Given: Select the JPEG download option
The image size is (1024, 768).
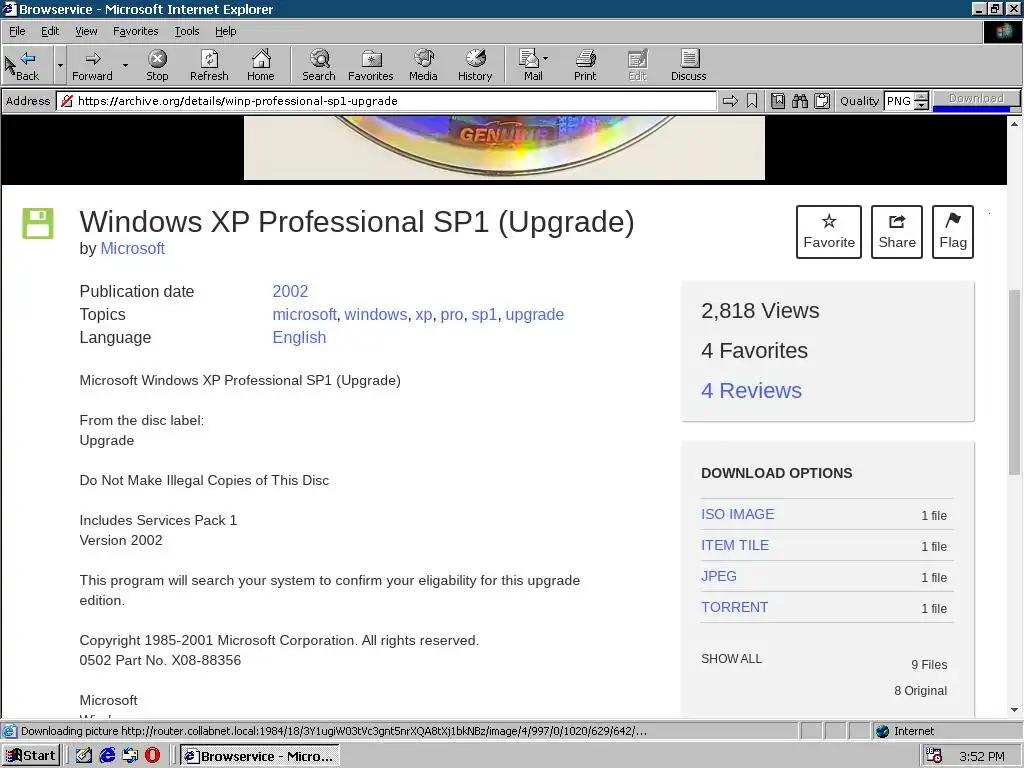Looking at the screenshot, I should tap(718, 576).
